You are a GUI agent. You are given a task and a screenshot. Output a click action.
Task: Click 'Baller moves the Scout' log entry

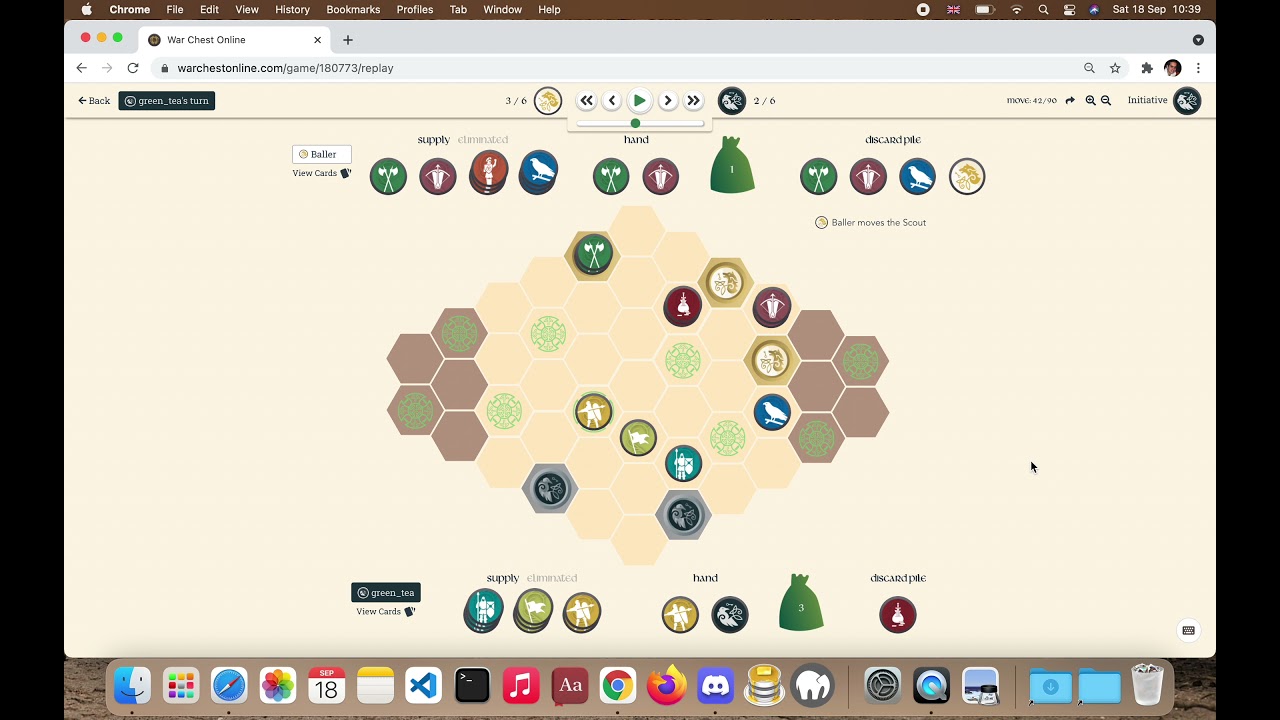pos(871,222)
